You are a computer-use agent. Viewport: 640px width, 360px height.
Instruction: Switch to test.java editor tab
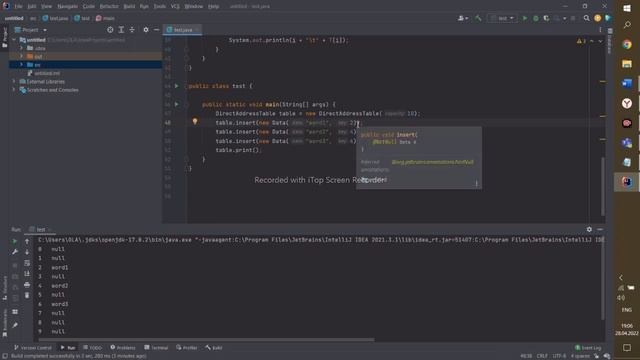click(182, 30)
